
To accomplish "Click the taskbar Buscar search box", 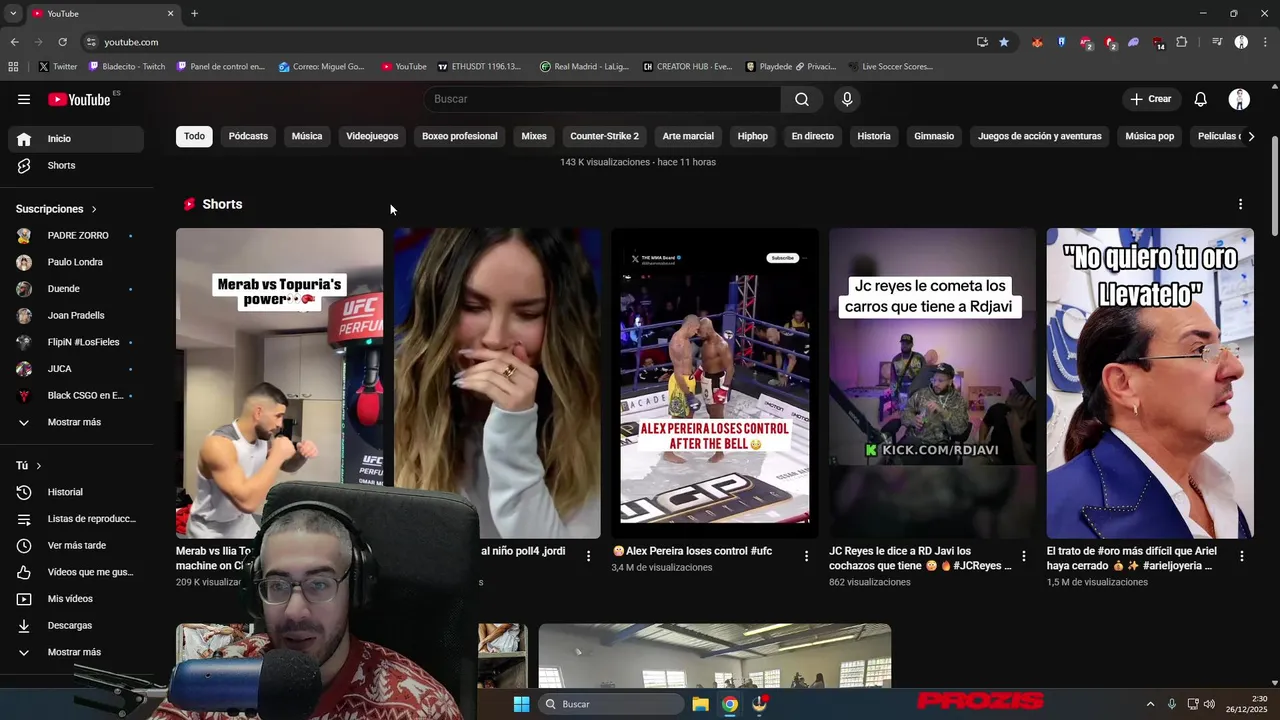I will (612, 704).
